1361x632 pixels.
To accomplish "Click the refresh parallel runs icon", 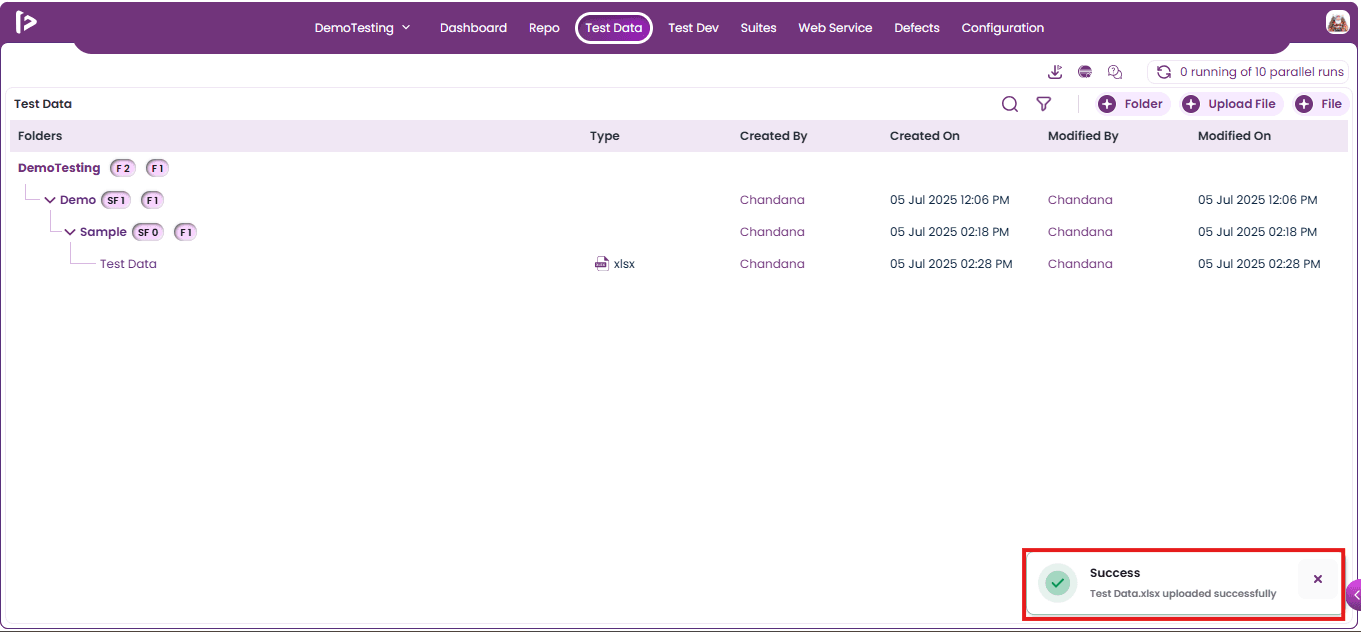I will pos(1164,72).
